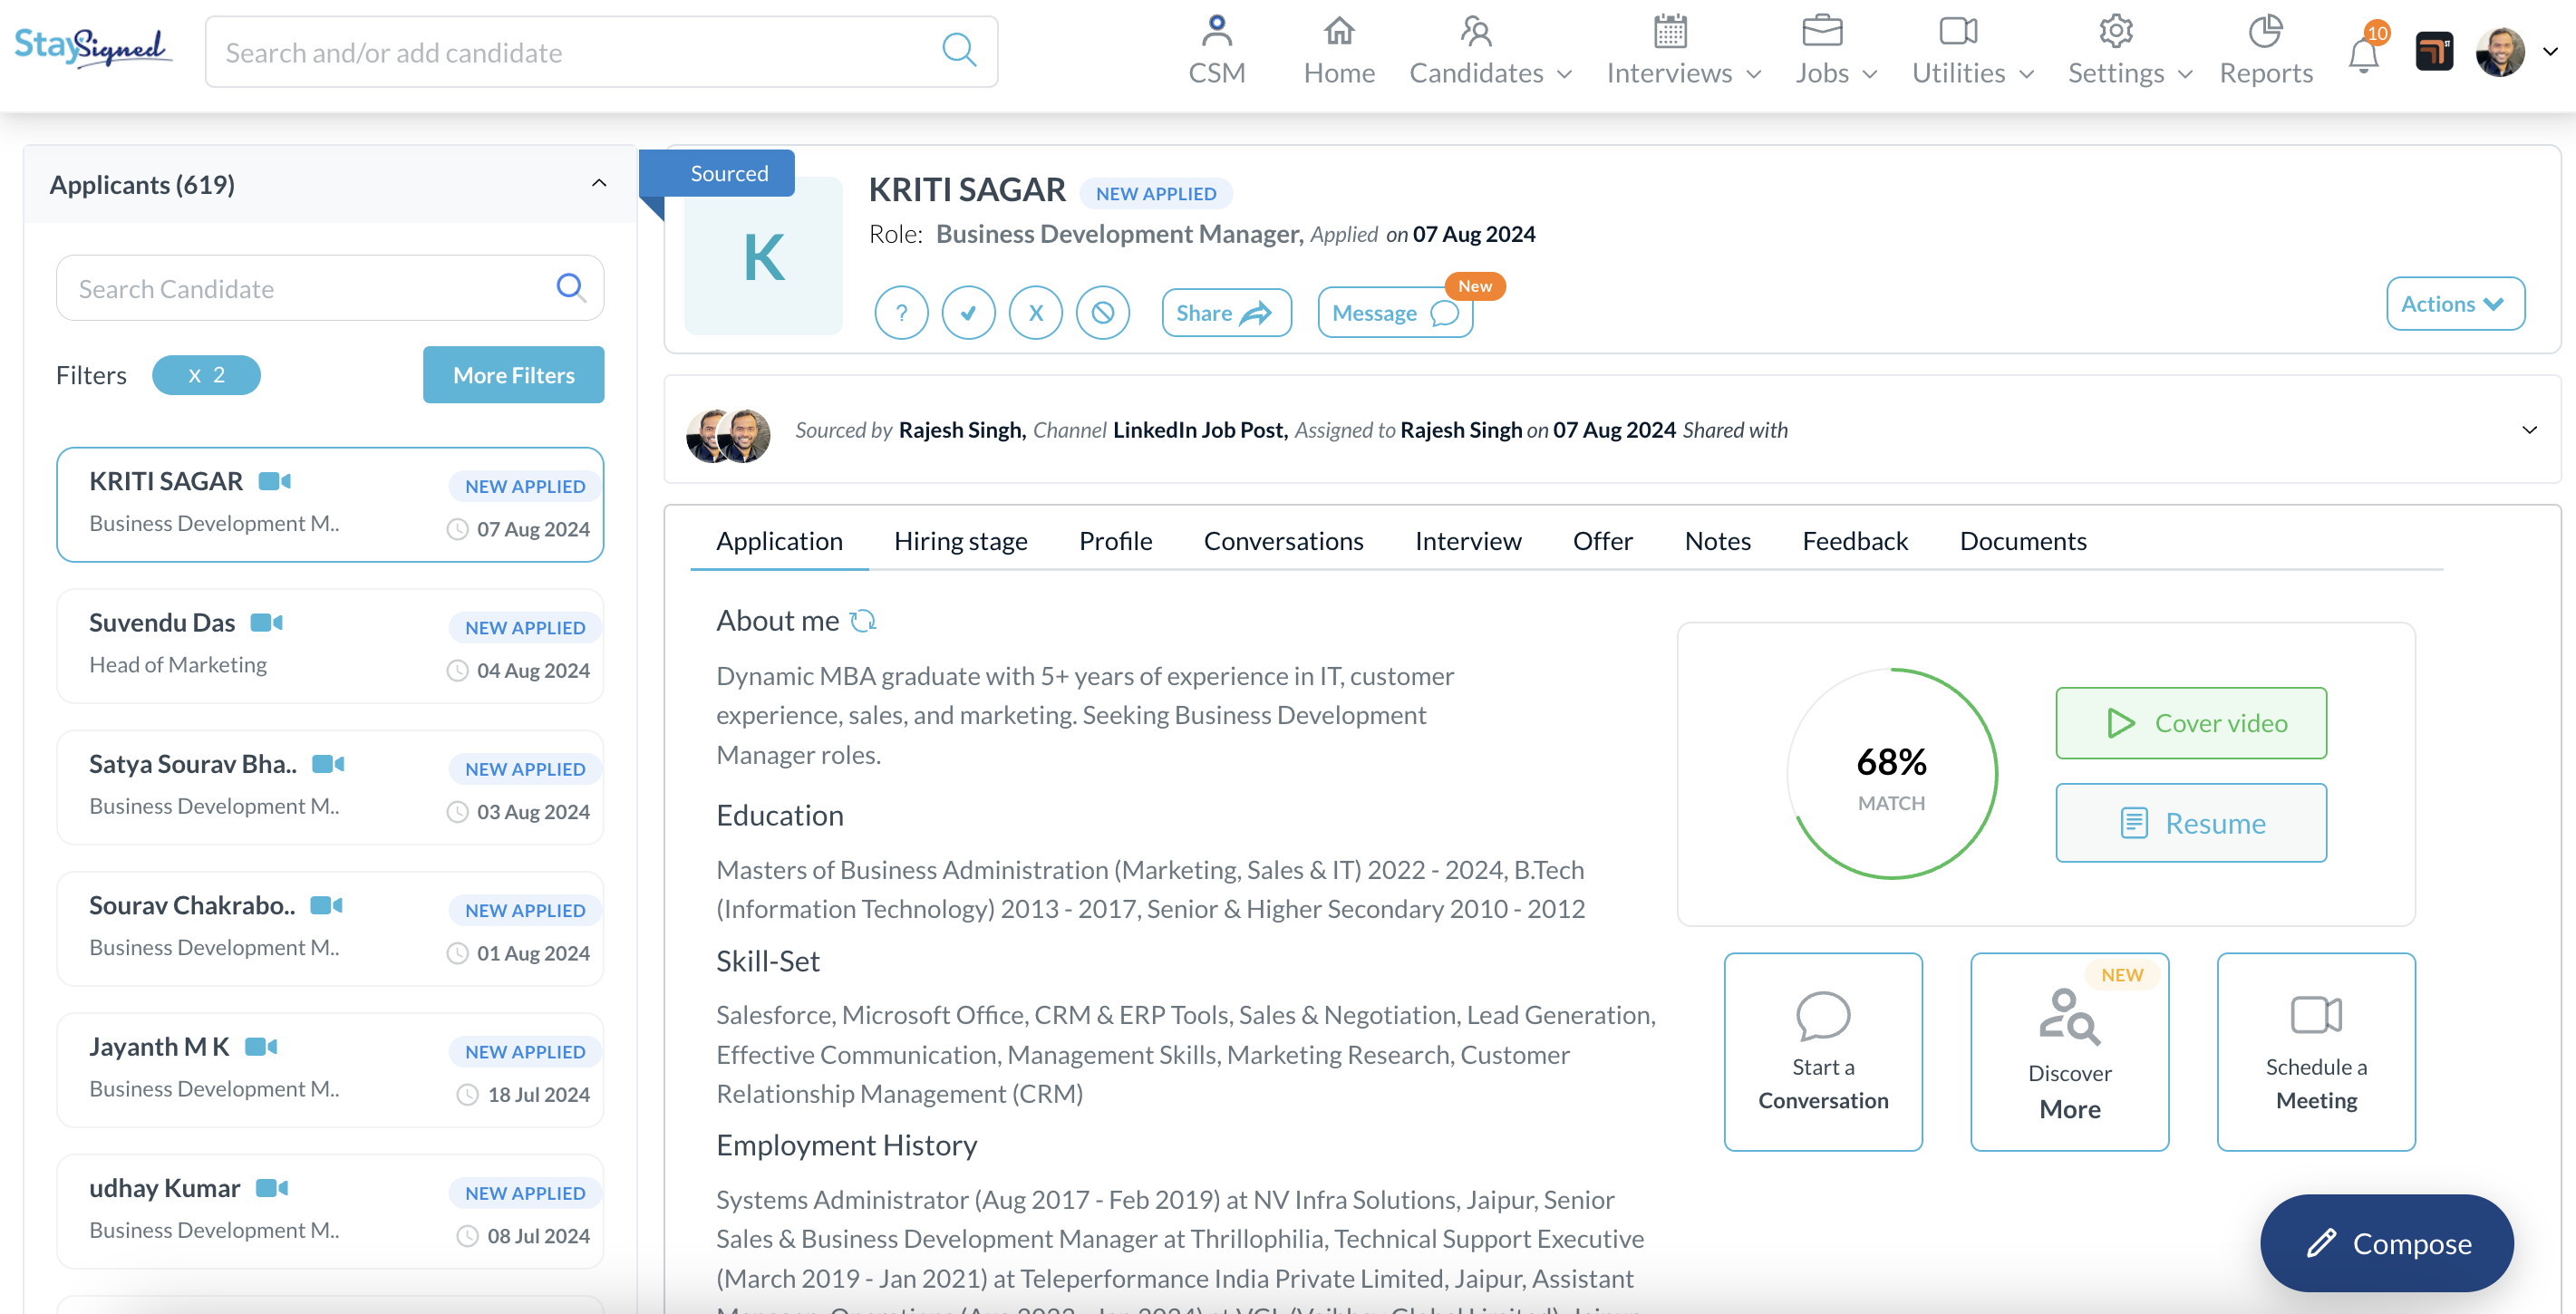This screenshot has height=1314, width=2576.
Task: Open the Candidates navigation menu
Action: [1490, 51]
